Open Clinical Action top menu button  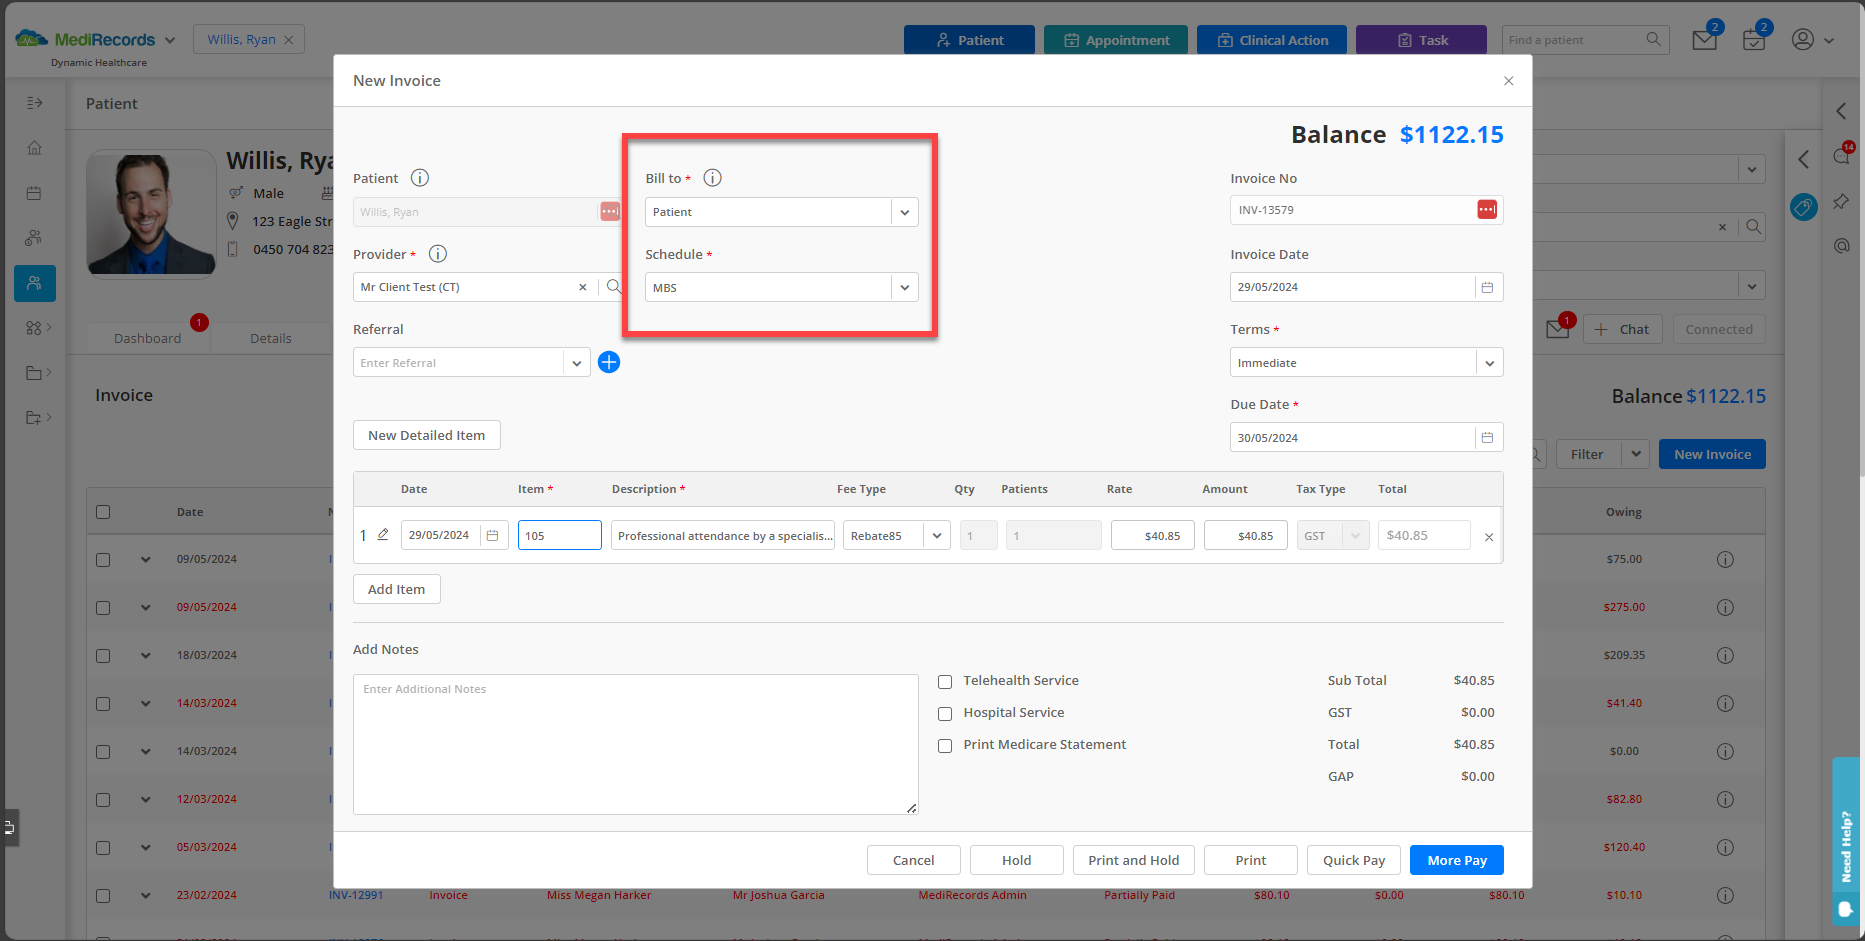[x=1272, y=40]
